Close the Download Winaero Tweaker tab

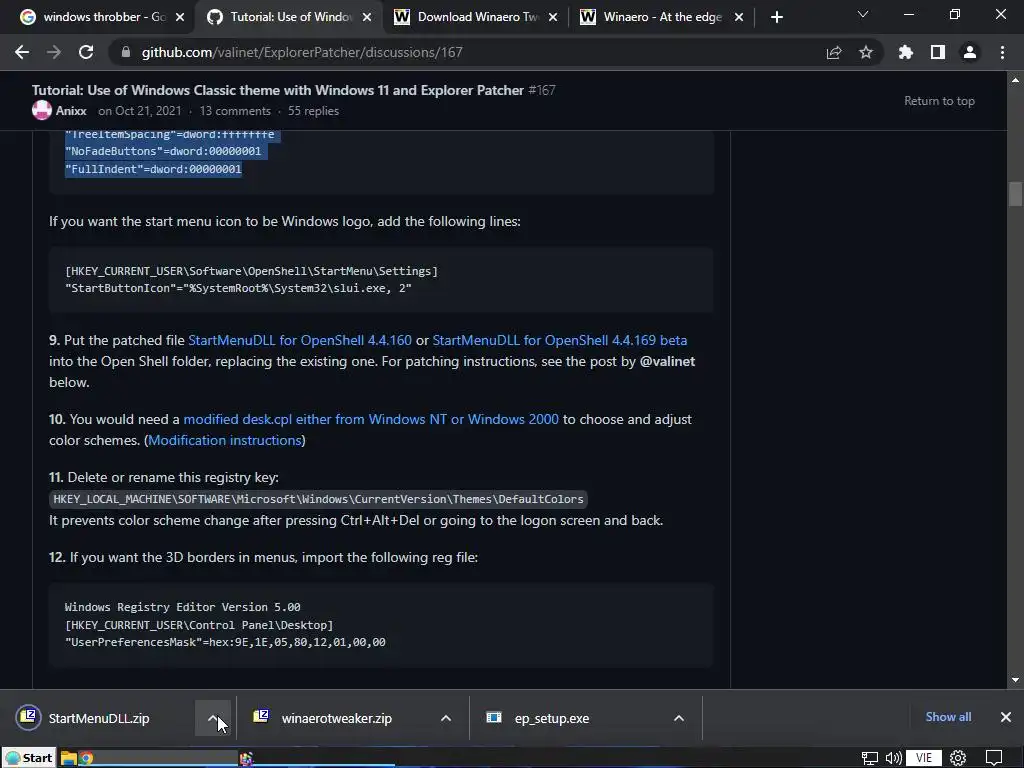pos(553,17)
